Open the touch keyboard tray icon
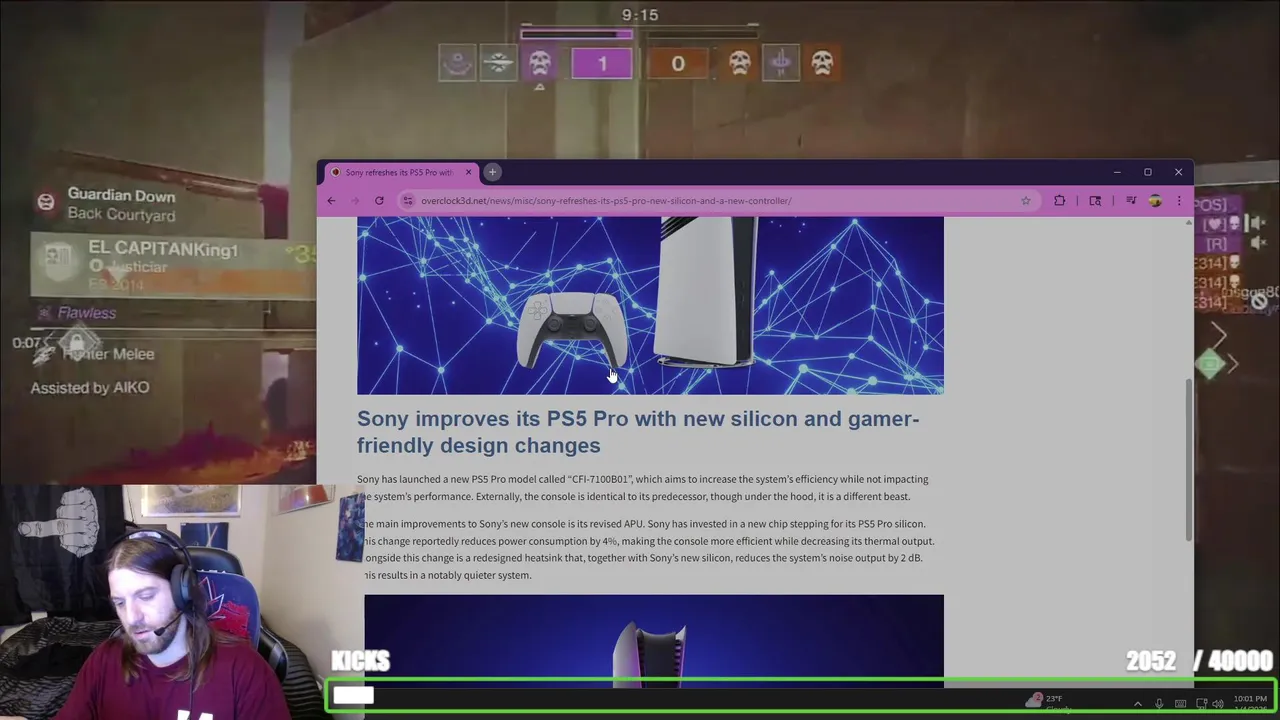The height and width of the screenshot is (720, 1280). pos(1181,704)
